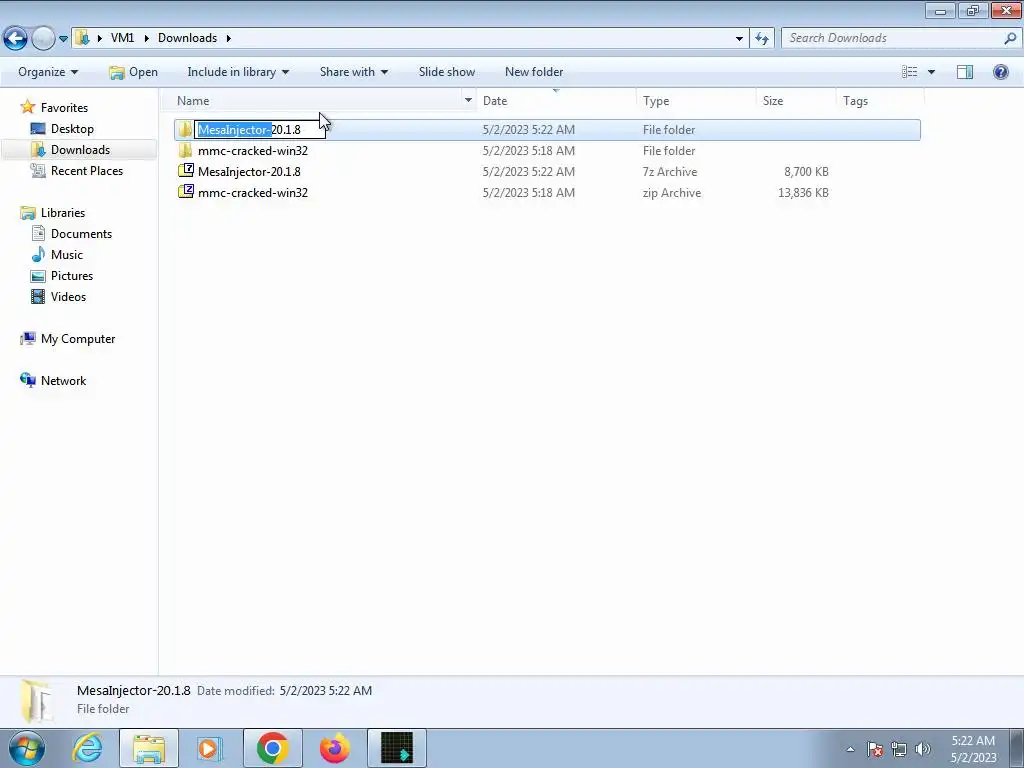
Task: Launch Internet Explorer from the taskbar
Action: tap(88, 748)
